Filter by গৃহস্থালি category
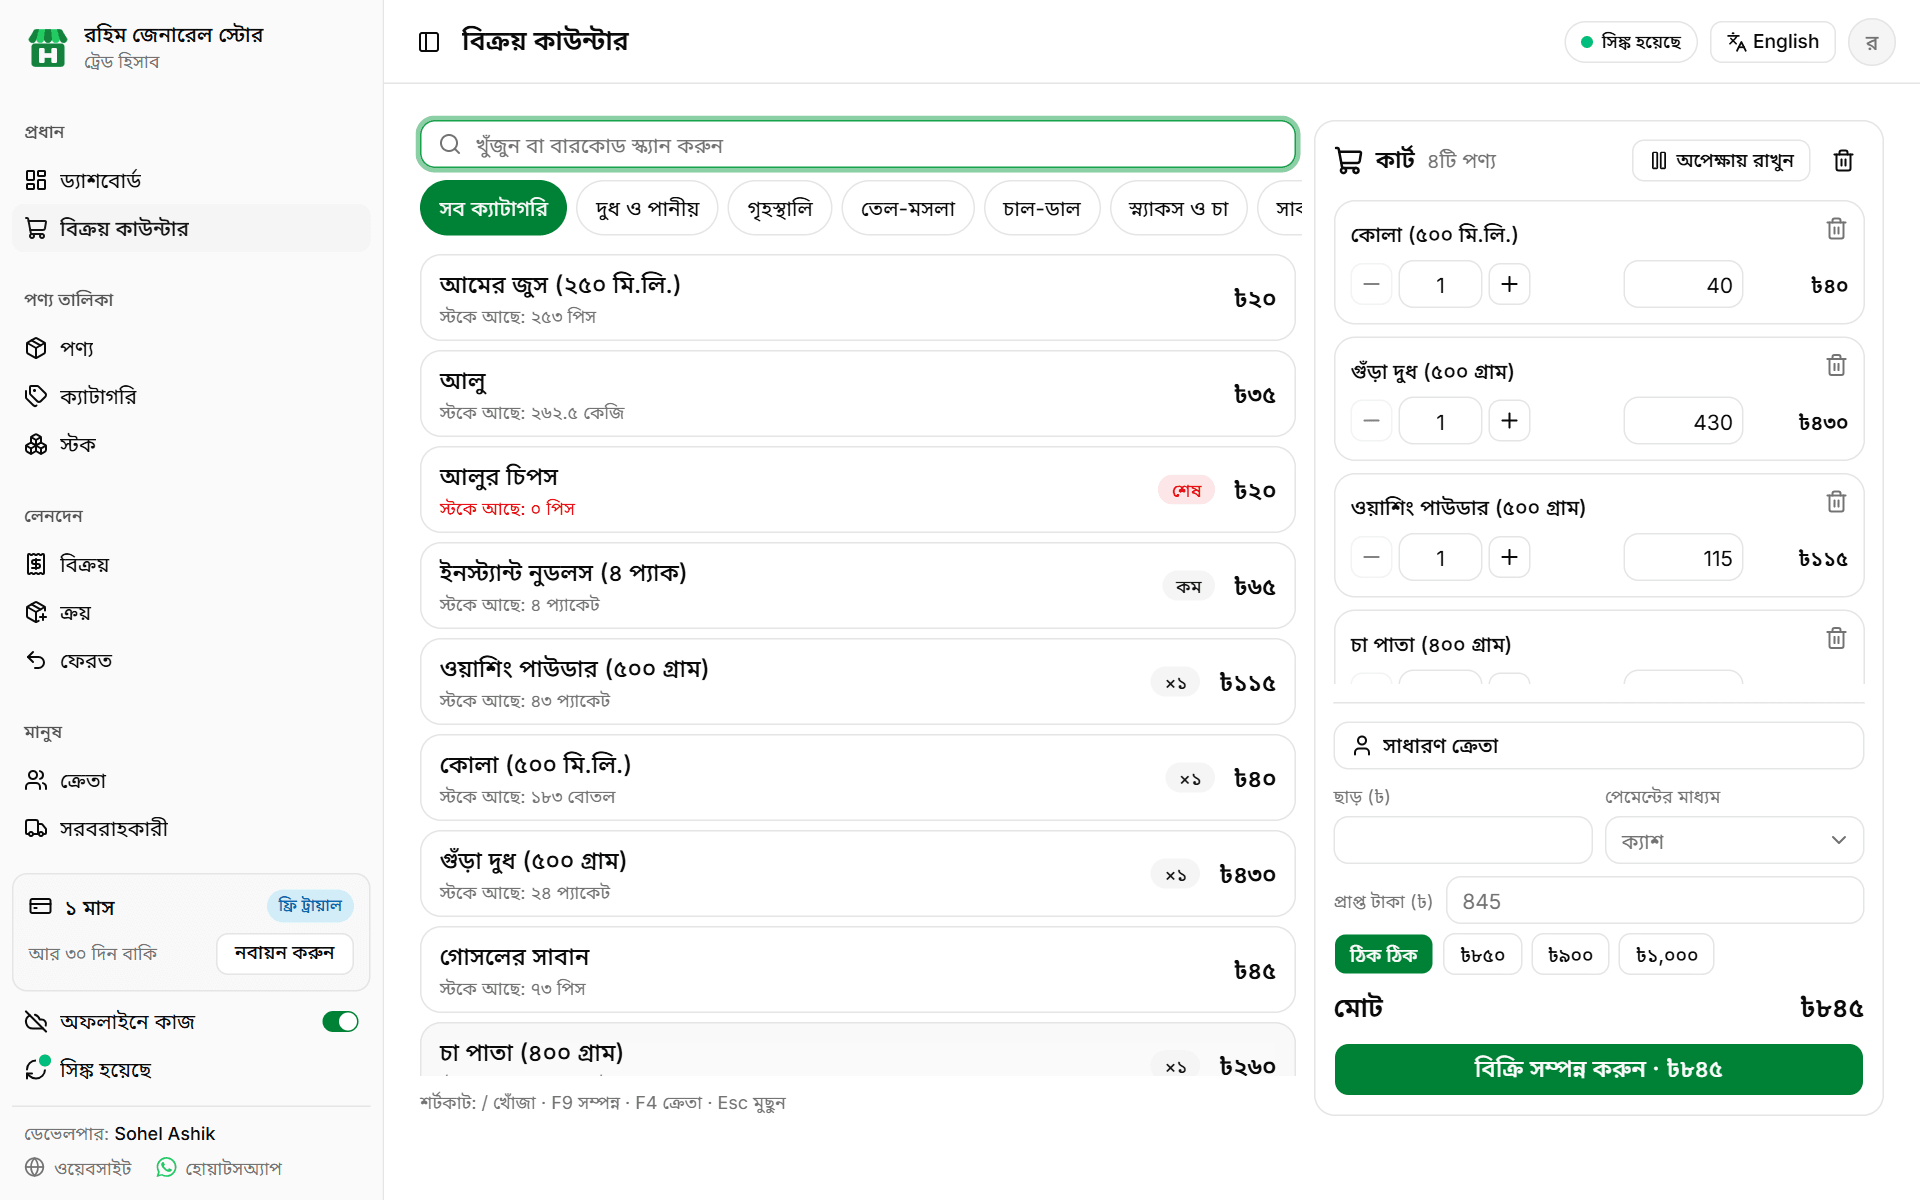Screen dimensions: 1920x1200 click(780, 208)
